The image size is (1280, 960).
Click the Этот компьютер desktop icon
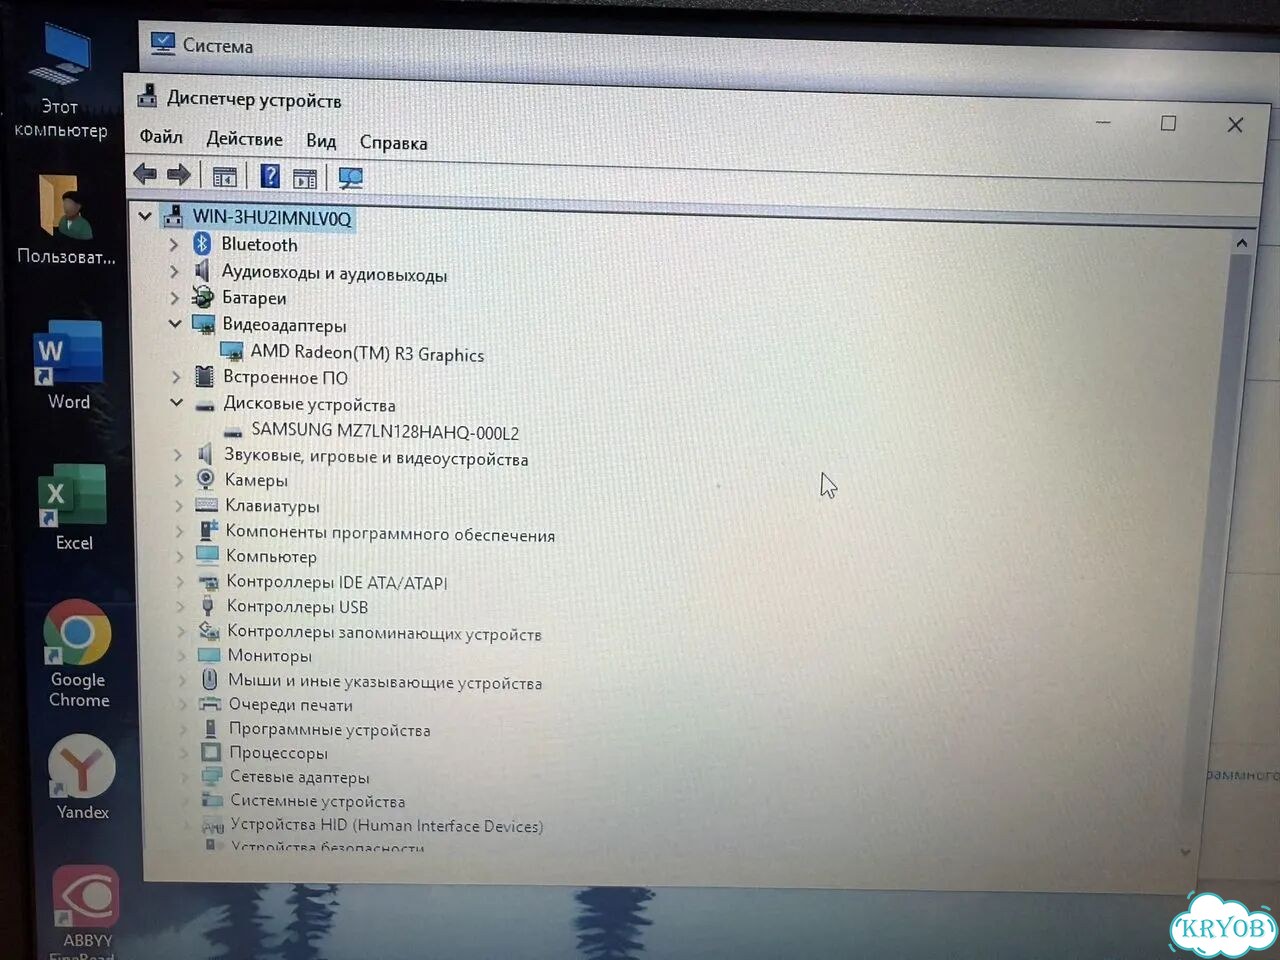point(61,82)
